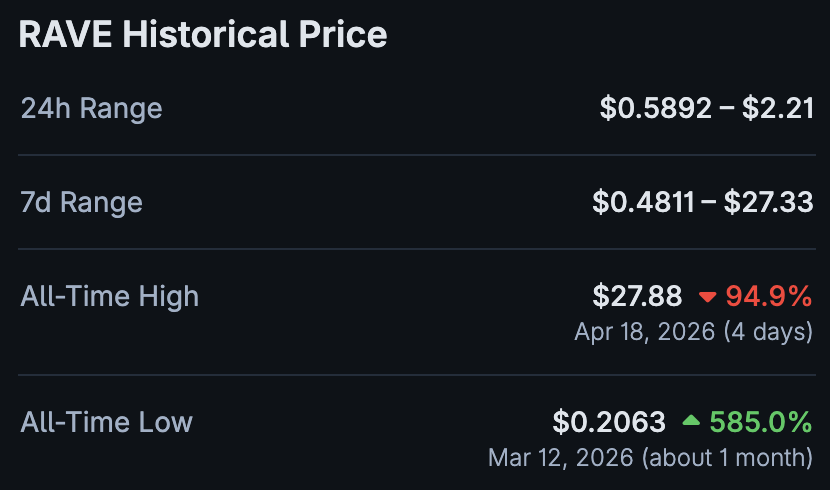Click the all-time high price $27.88

[637, 297]
